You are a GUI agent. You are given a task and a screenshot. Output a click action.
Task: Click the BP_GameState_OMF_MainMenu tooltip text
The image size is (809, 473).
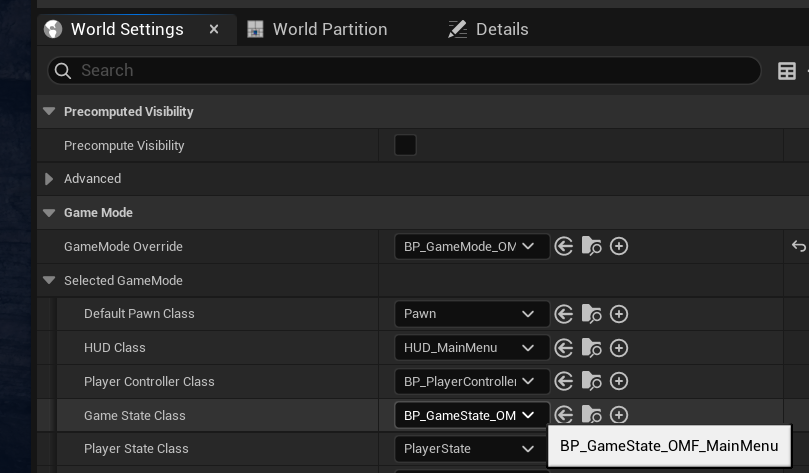pyautogui.click(x=669, y=446)
